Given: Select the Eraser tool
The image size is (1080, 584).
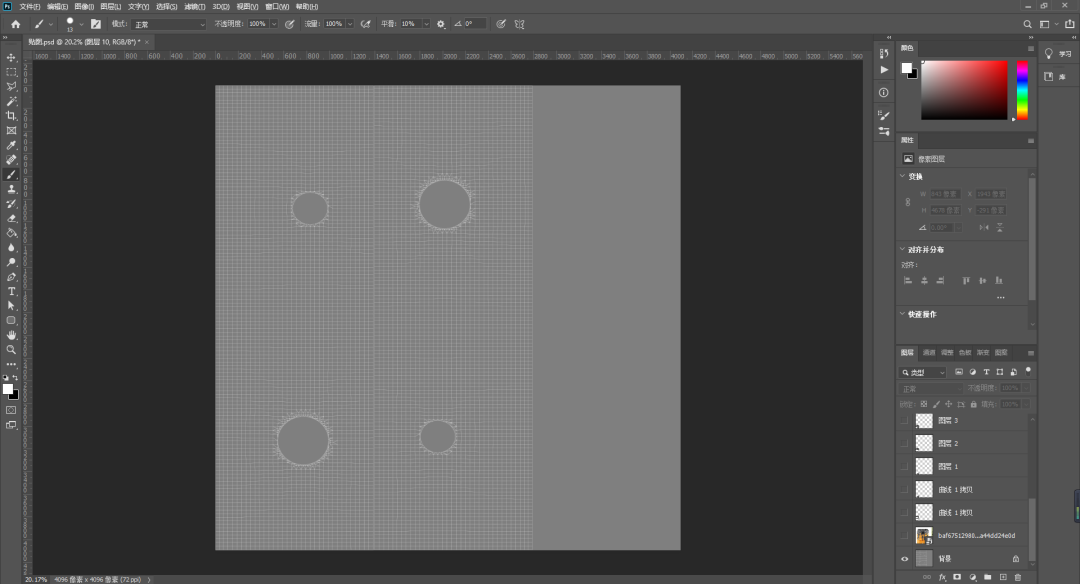Looking at the screenshot, I should click(x=11, y=218).
